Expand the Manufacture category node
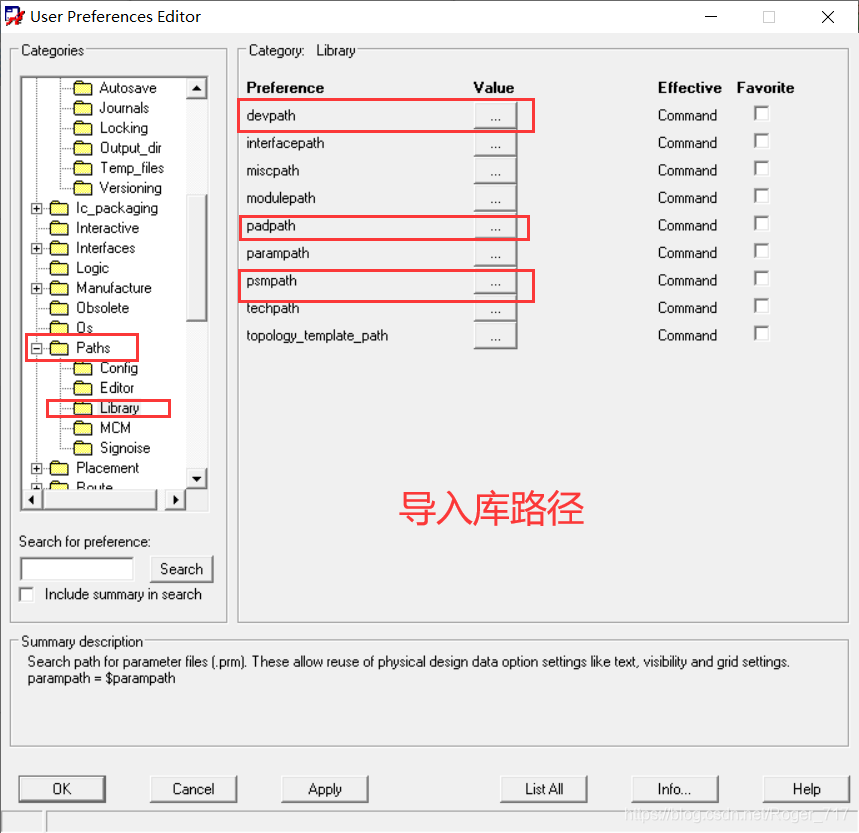The height and width of the screenshot is (833, 859). coord(37,288)
